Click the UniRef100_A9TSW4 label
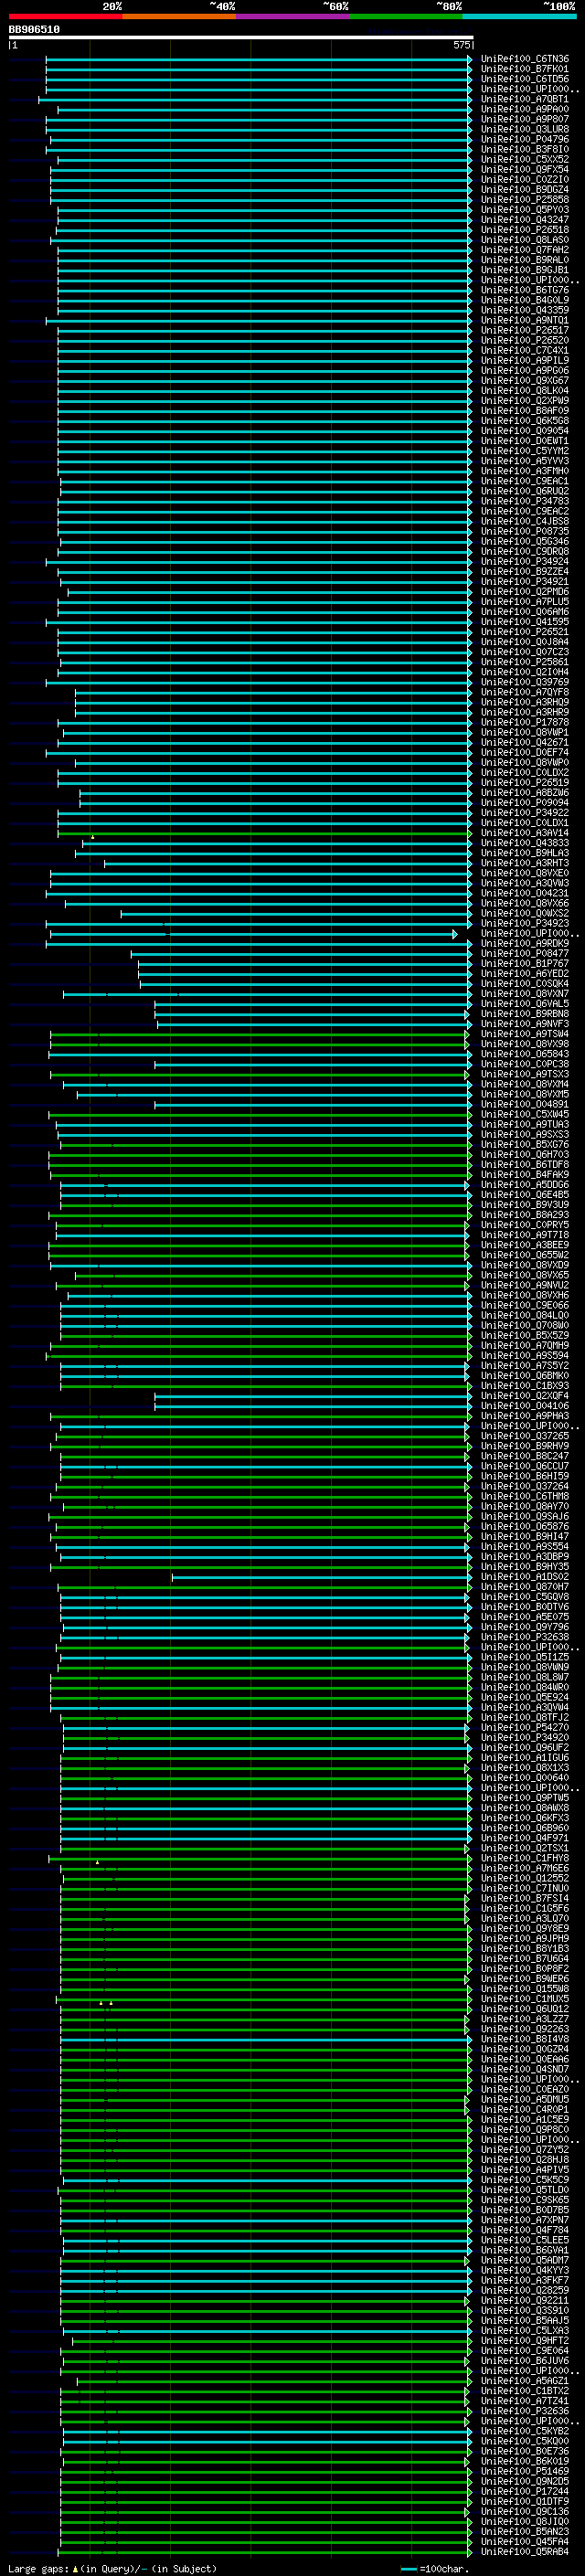585x2576 pixels. [x=524, y=1034]
